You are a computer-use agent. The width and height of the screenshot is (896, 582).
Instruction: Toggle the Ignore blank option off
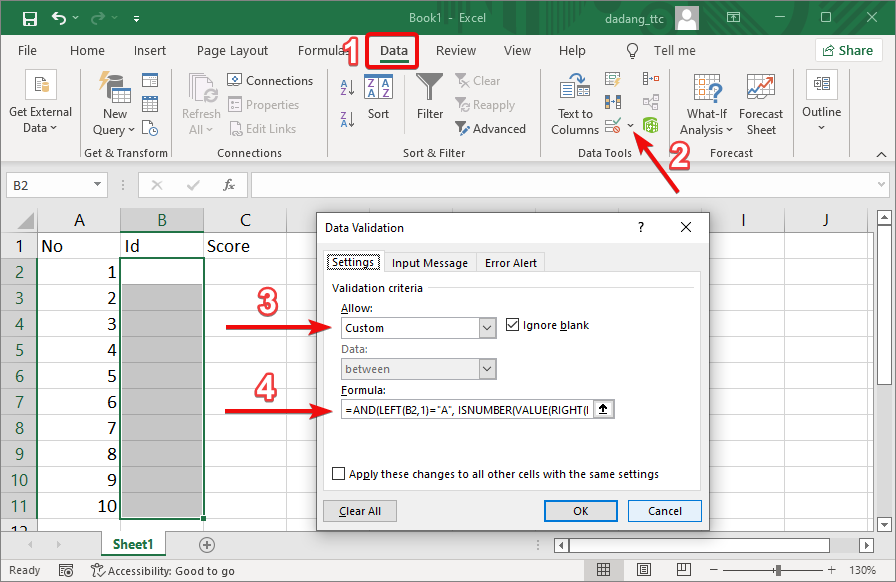[513, 323]
